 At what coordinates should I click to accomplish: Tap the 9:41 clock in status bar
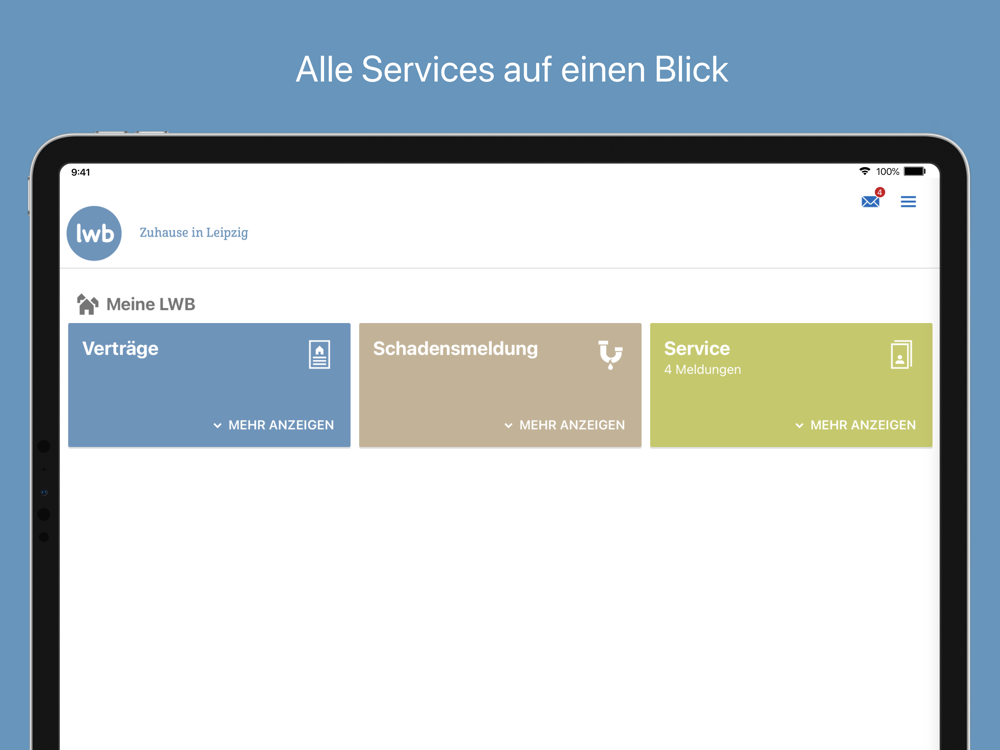pos(80,172)
